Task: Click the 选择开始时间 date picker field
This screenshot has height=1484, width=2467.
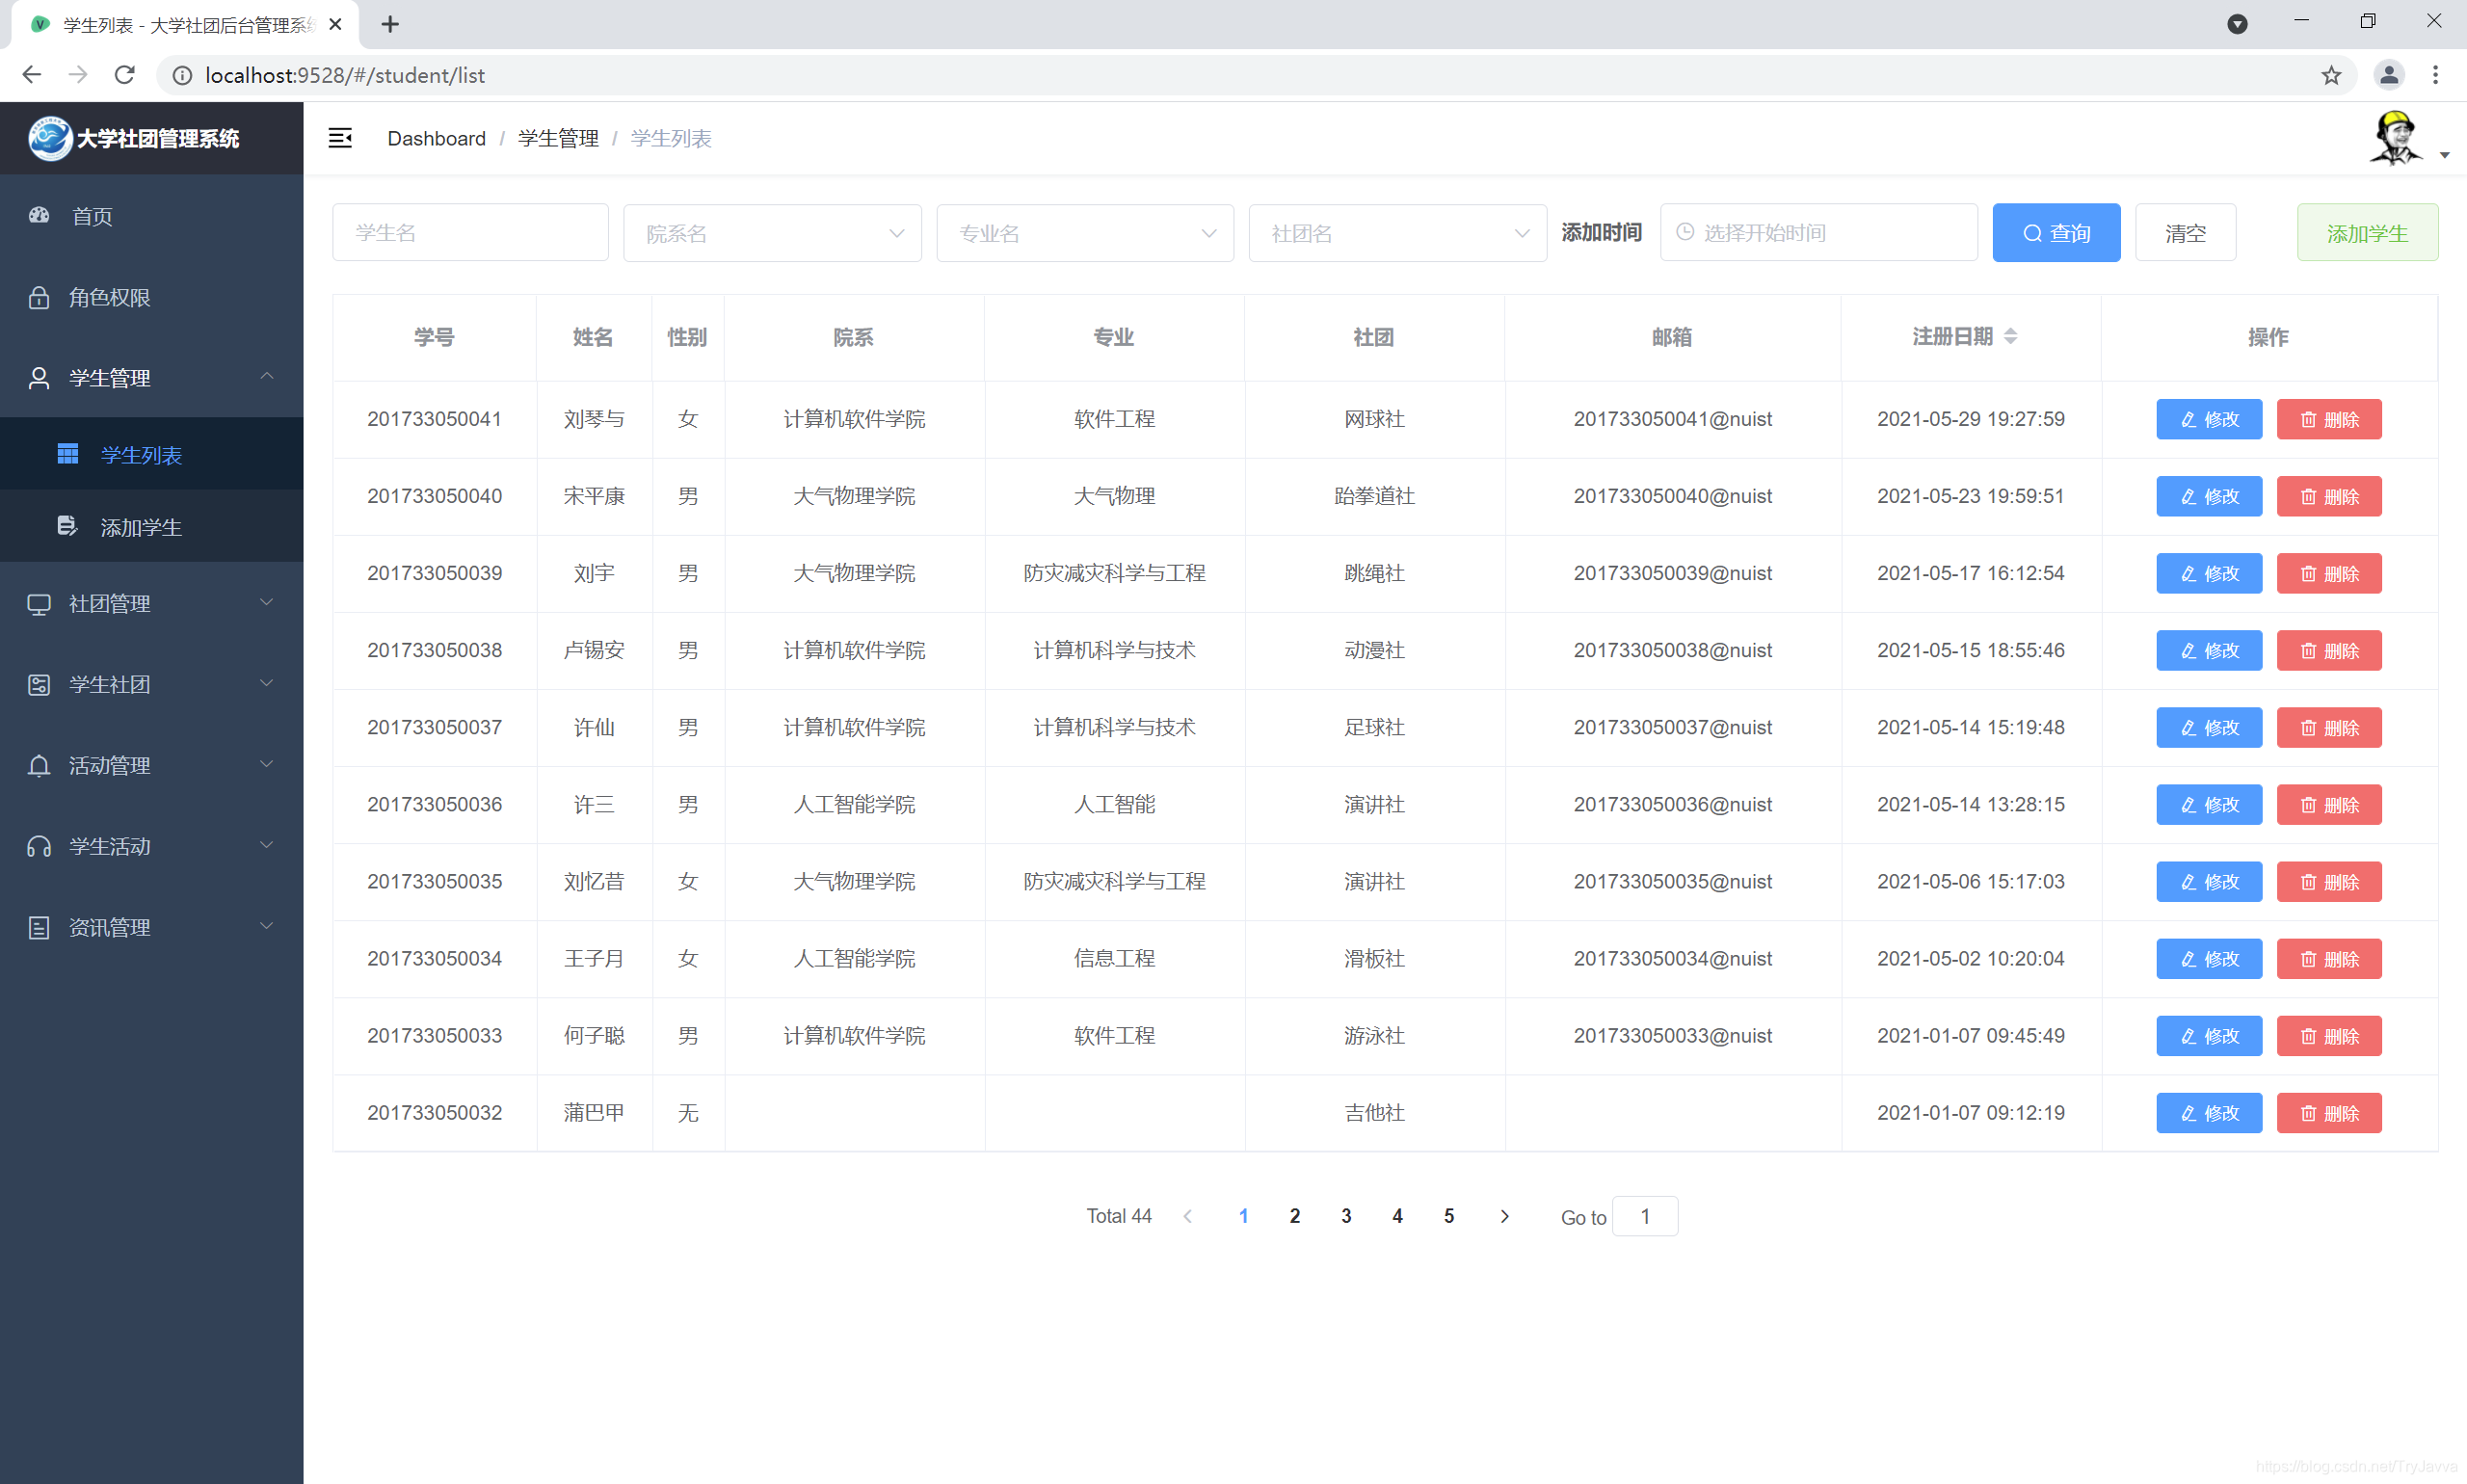Action: [1818, 232]
